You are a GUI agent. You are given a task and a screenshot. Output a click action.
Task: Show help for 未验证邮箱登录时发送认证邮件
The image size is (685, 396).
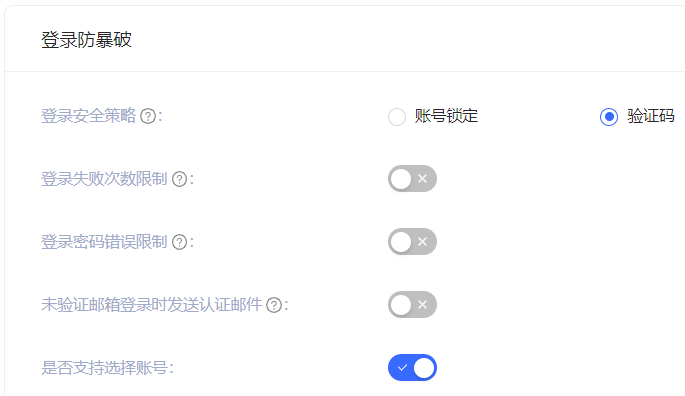pos(274,305)
